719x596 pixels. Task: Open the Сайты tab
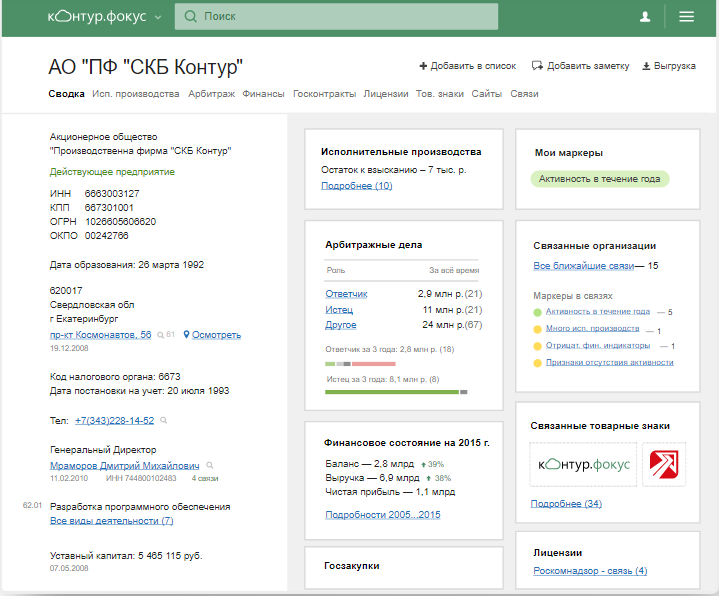487,94
